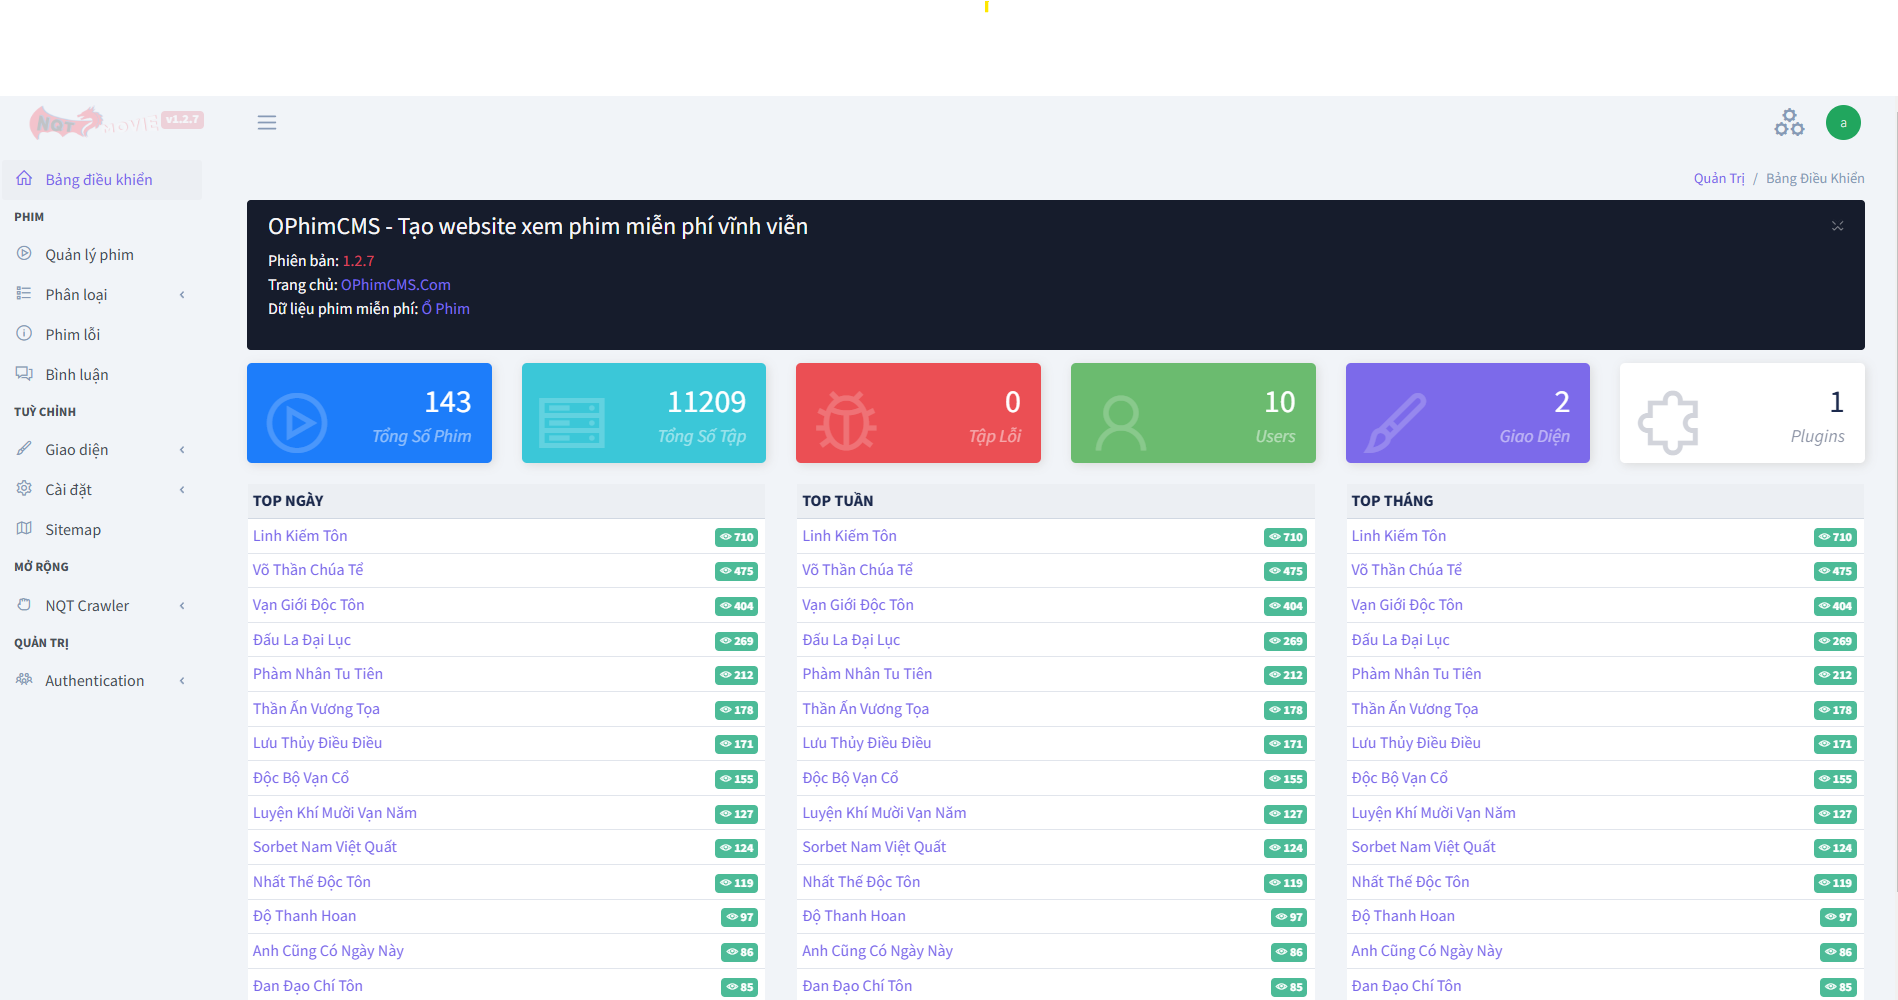Image resolution: width=1898 pixels, height=1000 pixels.
Task: Click the NQT Movie logo
Action: click(x=115, y=123)
